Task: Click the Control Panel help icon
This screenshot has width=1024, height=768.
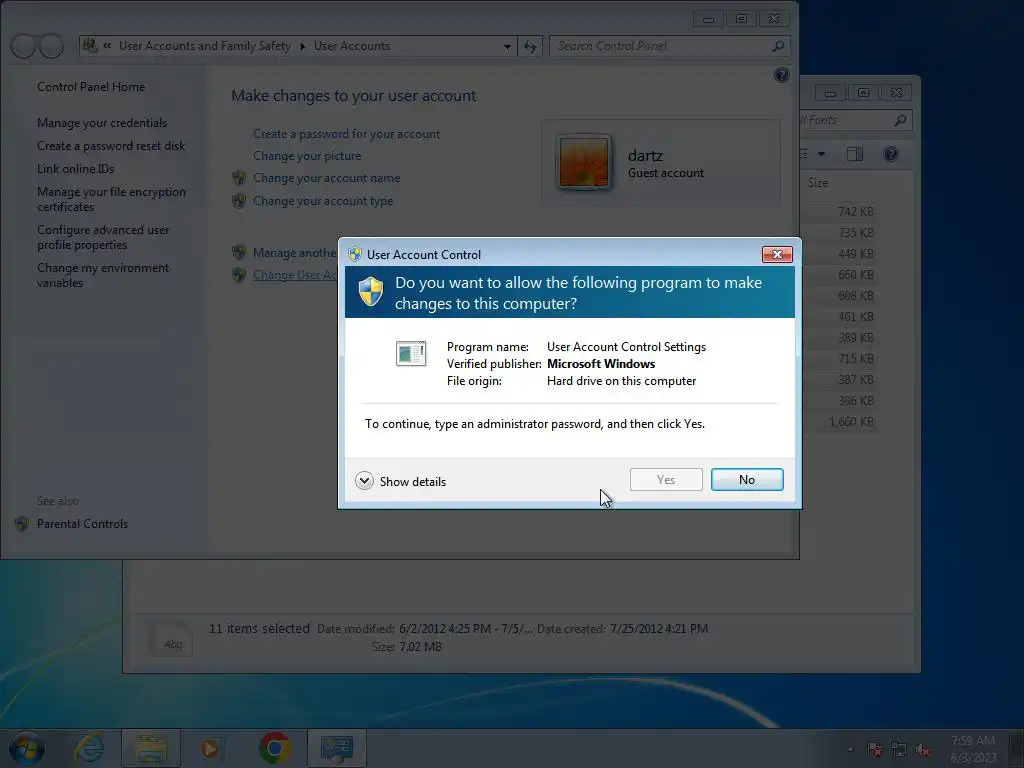Action: coord(781,75)
